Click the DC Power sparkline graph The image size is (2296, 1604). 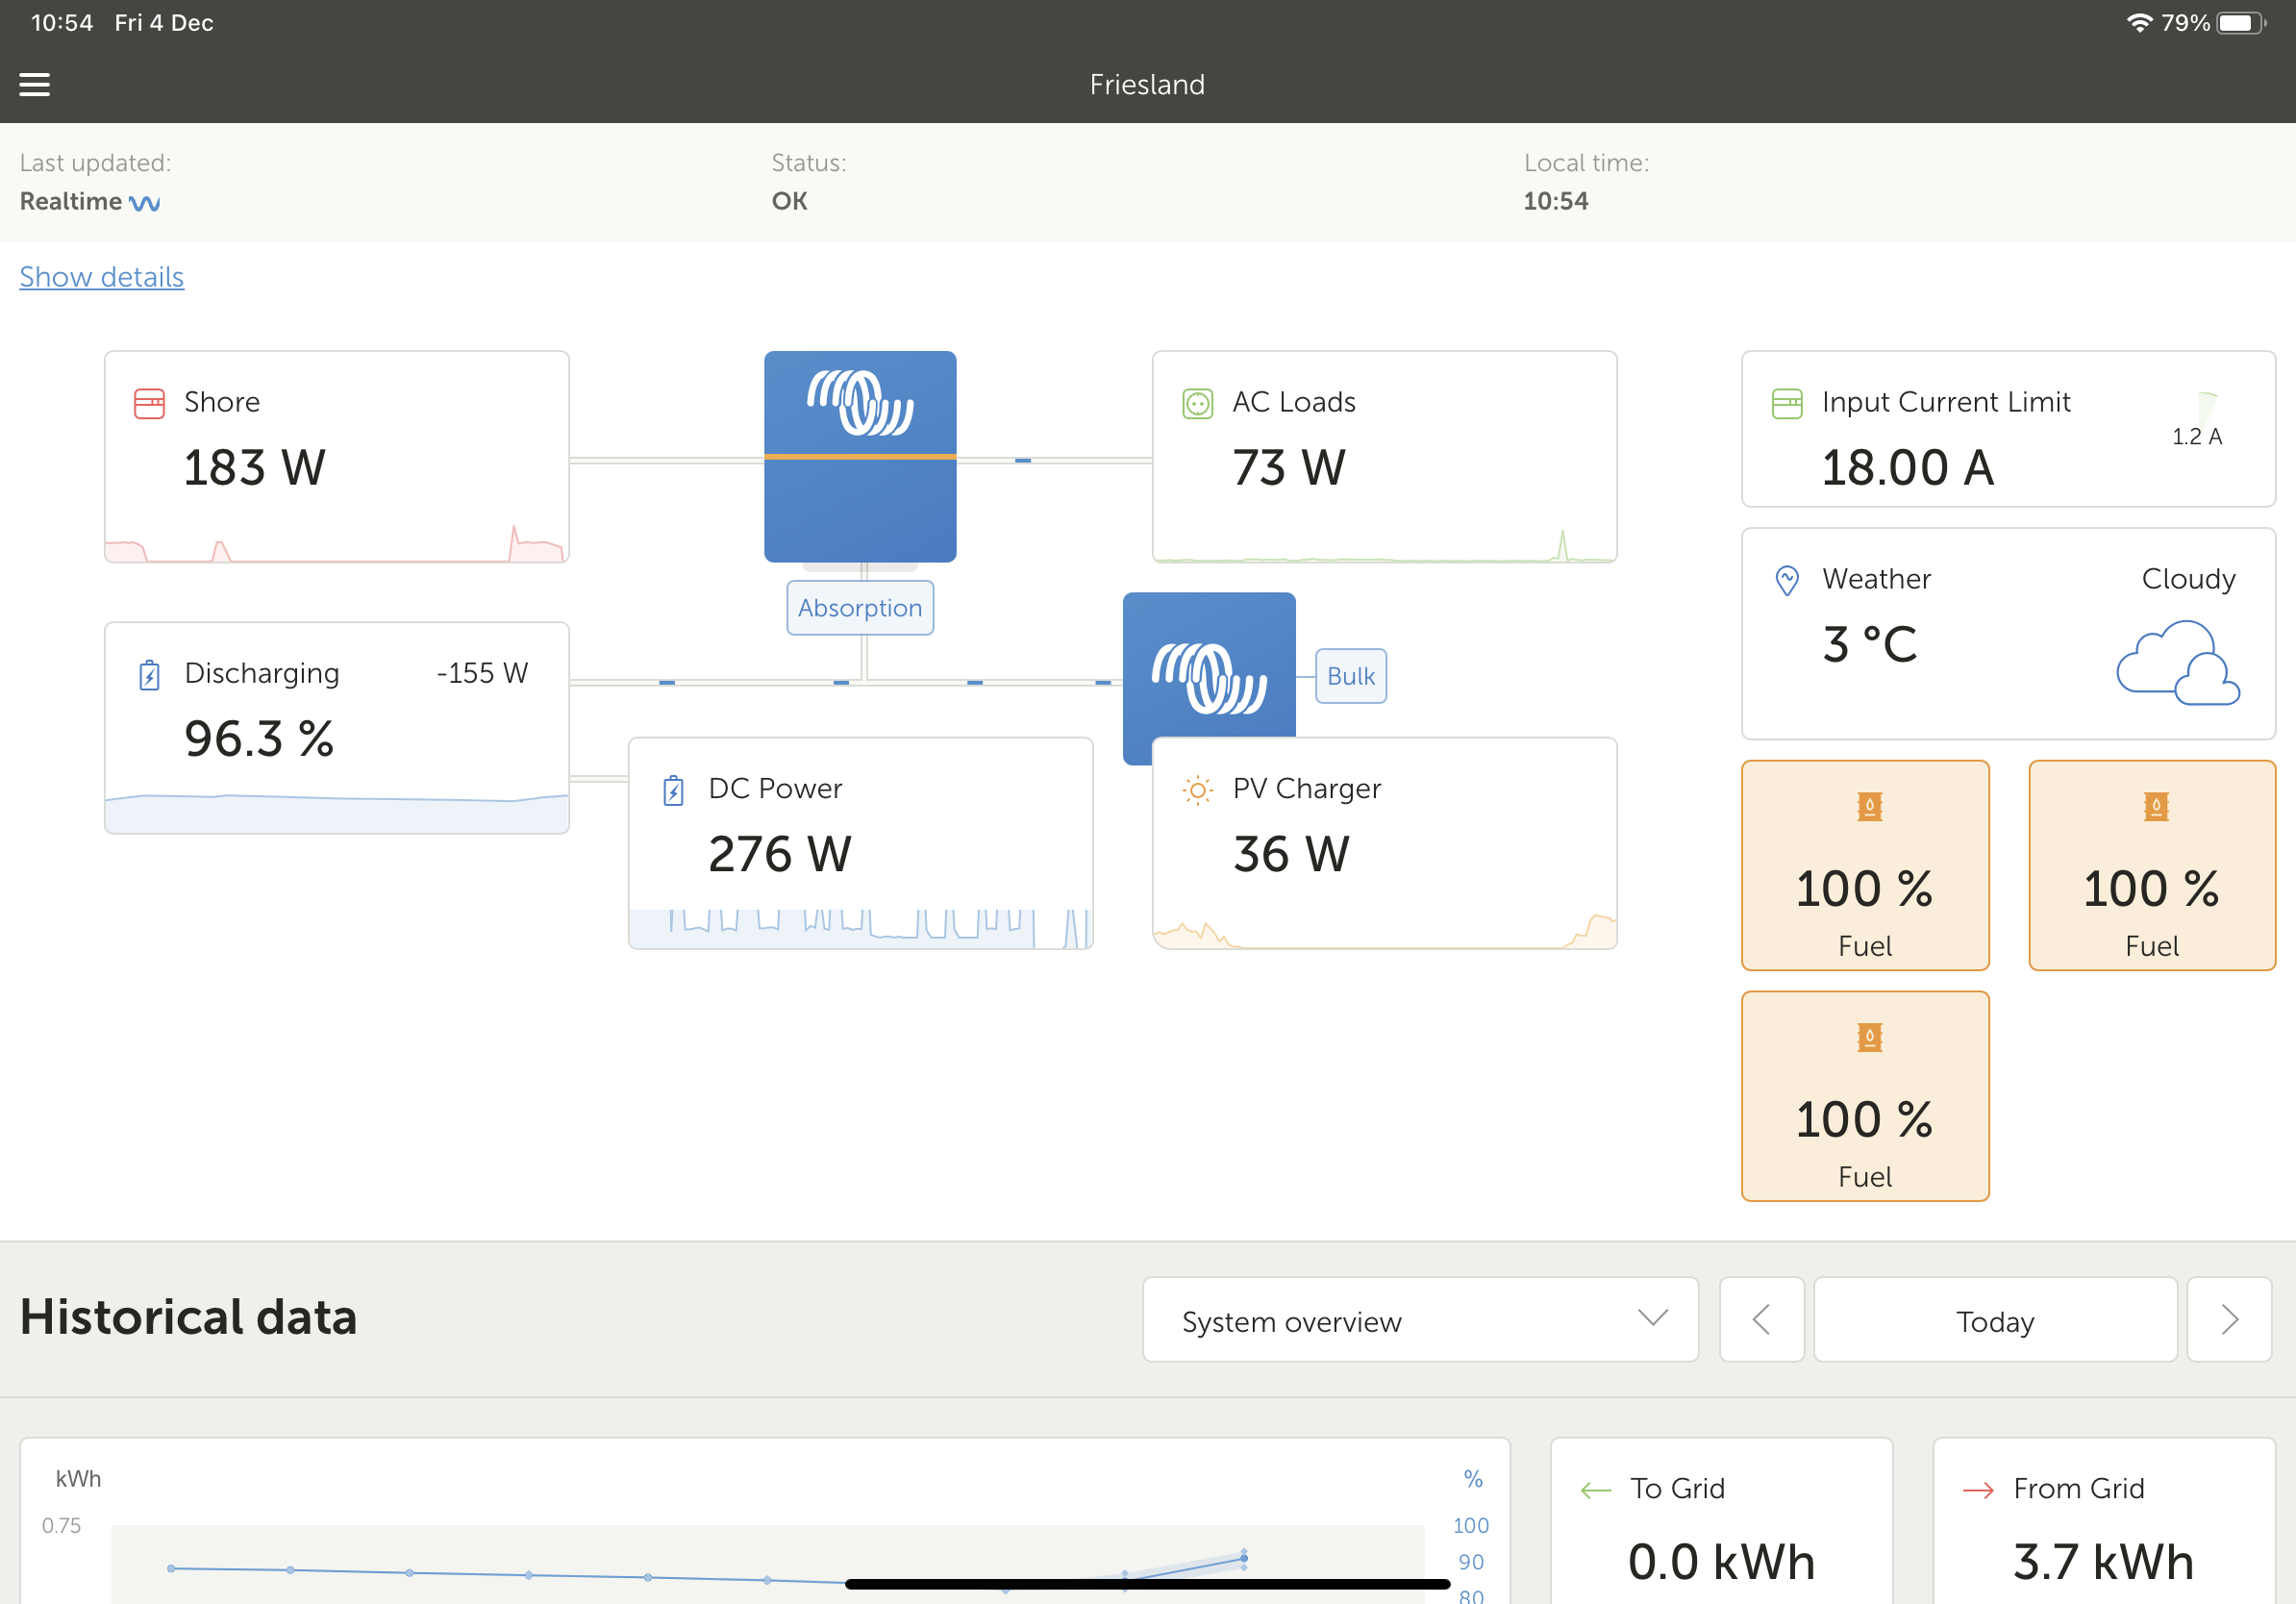point(860,928)
